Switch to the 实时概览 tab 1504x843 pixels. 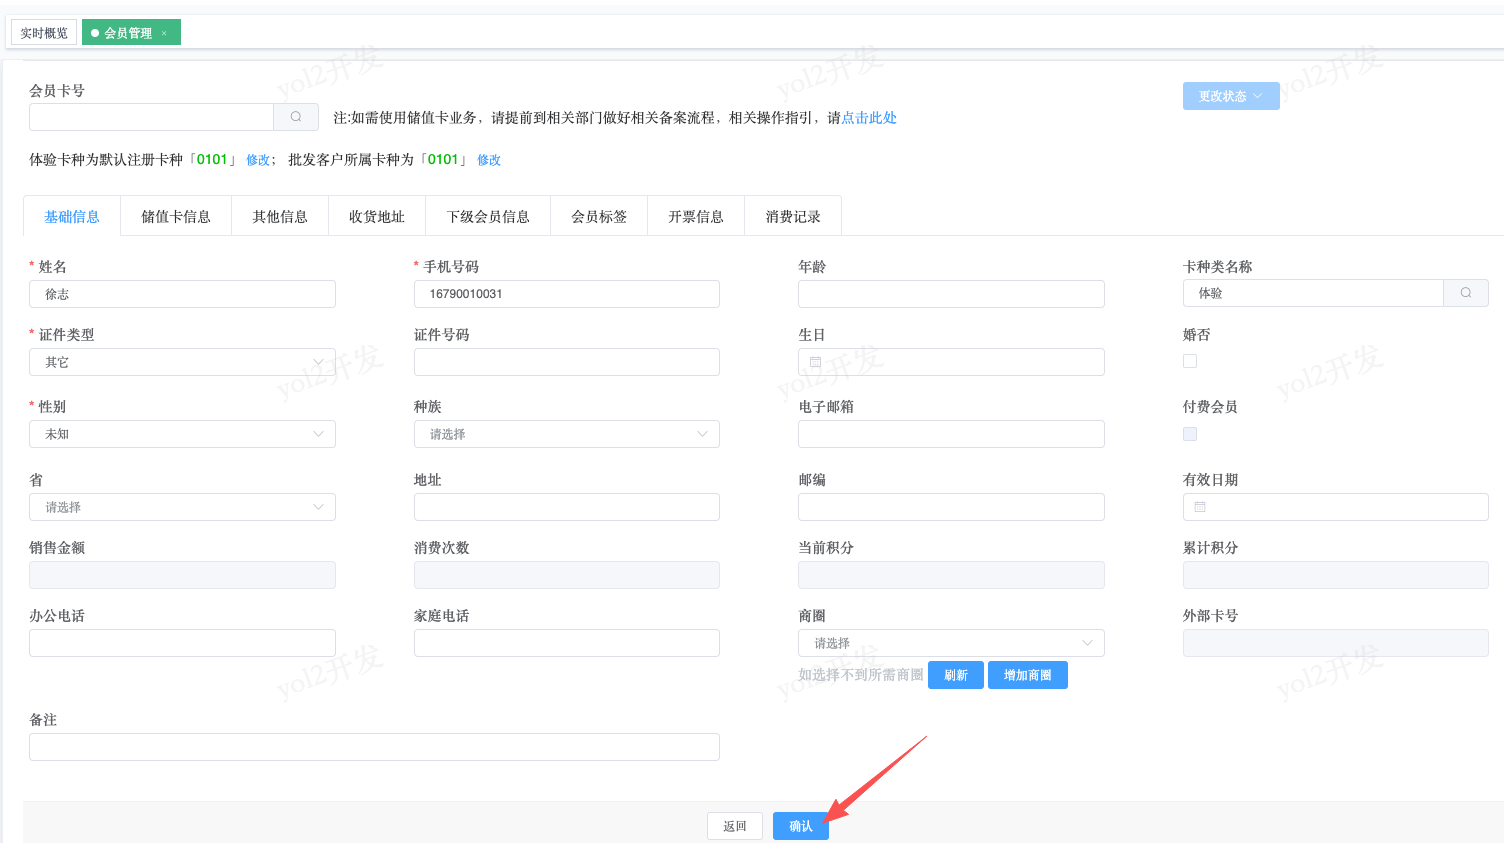[44, 33]
